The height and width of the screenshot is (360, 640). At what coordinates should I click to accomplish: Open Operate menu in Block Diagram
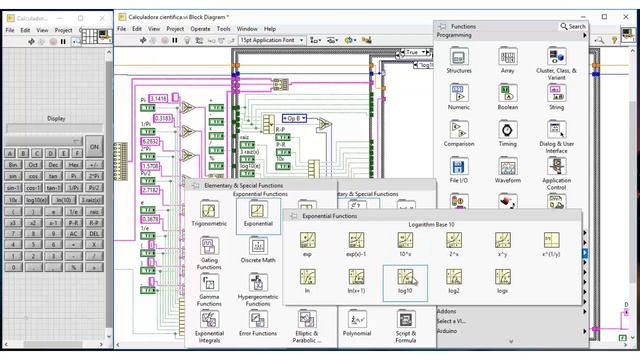200,29
